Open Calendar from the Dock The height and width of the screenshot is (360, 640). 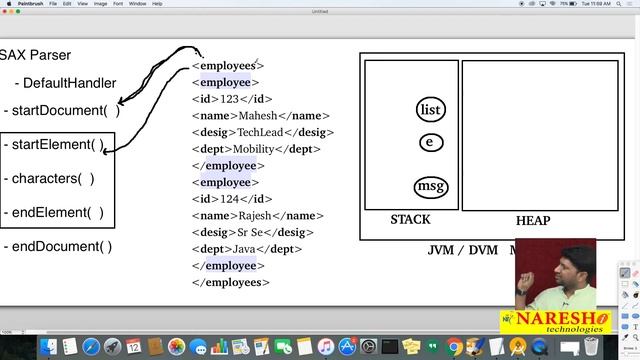click(133, 347)
